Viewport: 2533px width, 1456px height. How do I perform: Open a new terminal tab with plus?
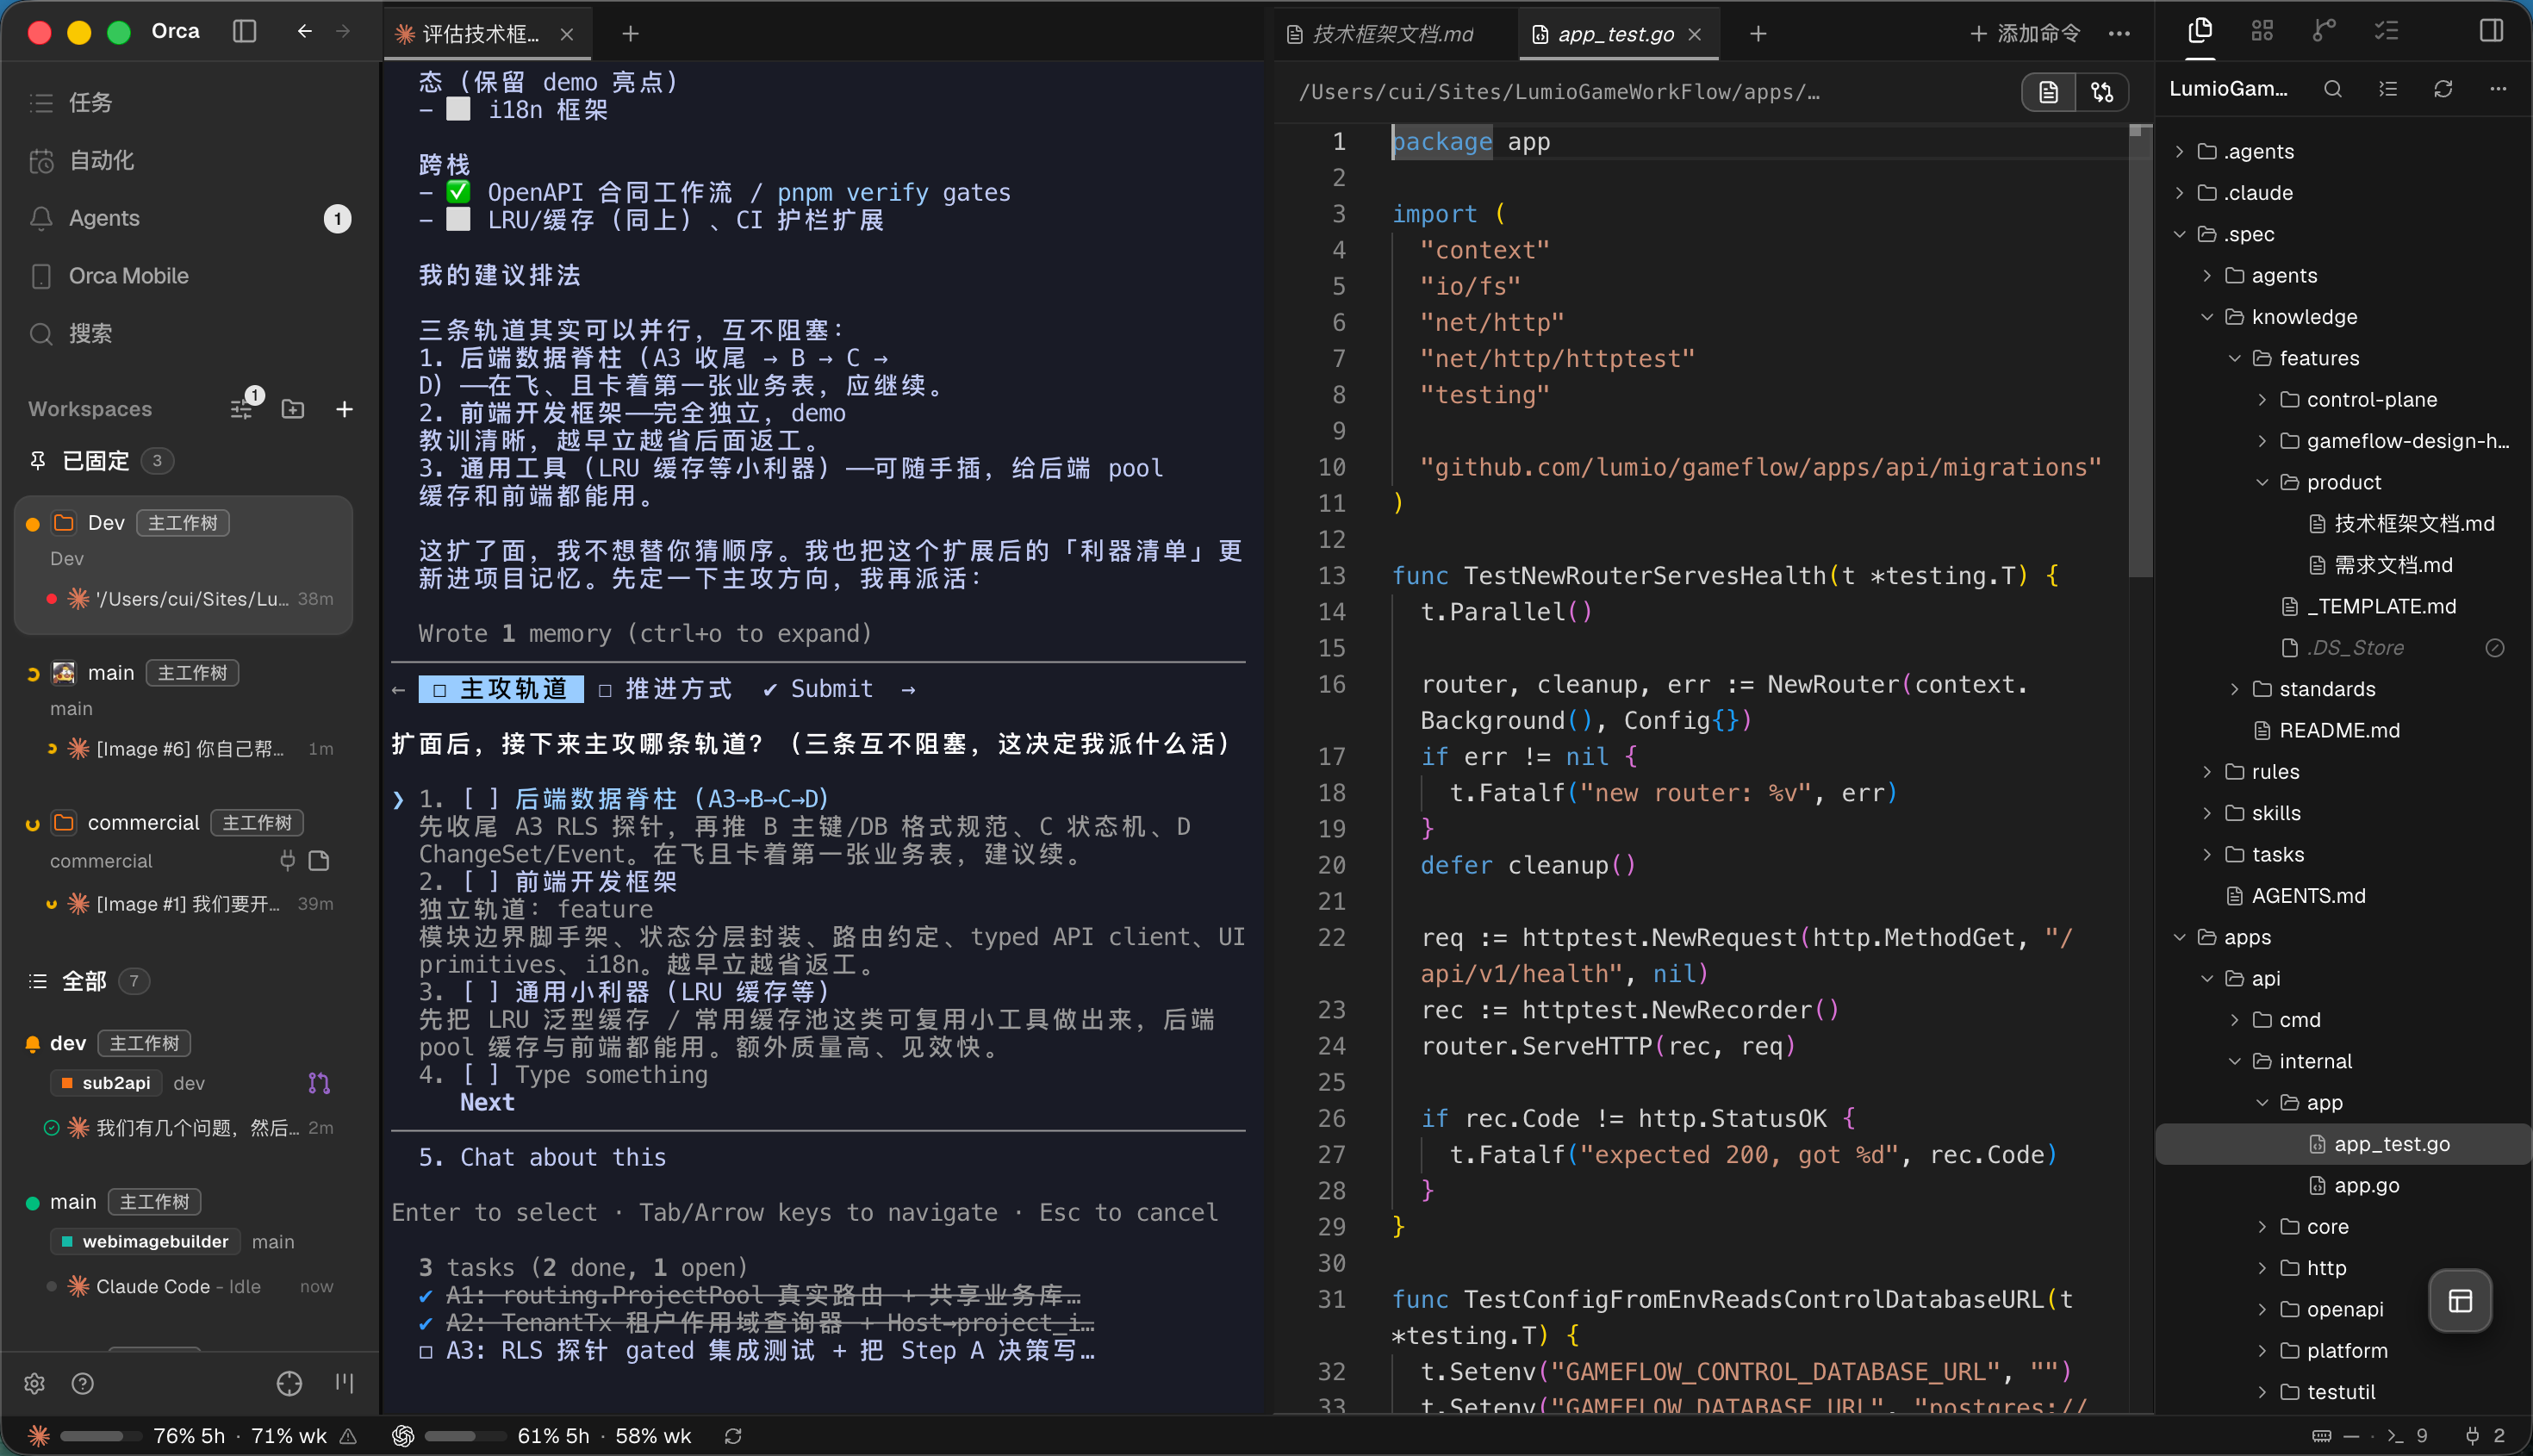630,34
